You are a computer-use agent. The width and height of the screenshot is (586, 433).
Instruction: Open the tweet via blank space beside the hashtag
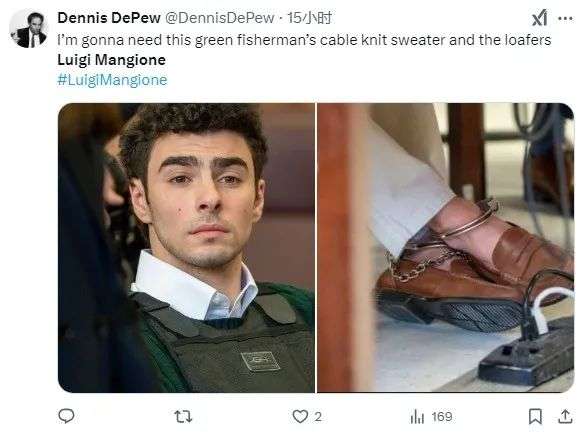point(370,80)
